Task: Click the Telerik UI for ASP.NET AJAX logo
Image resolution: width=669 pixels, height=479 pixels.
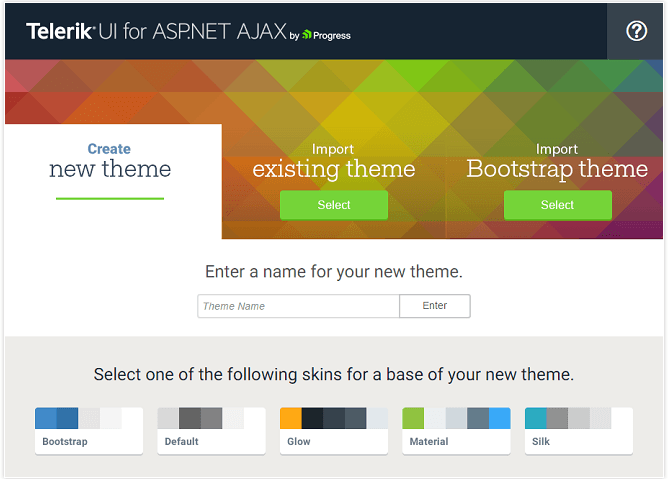Action: click(156, 32)
